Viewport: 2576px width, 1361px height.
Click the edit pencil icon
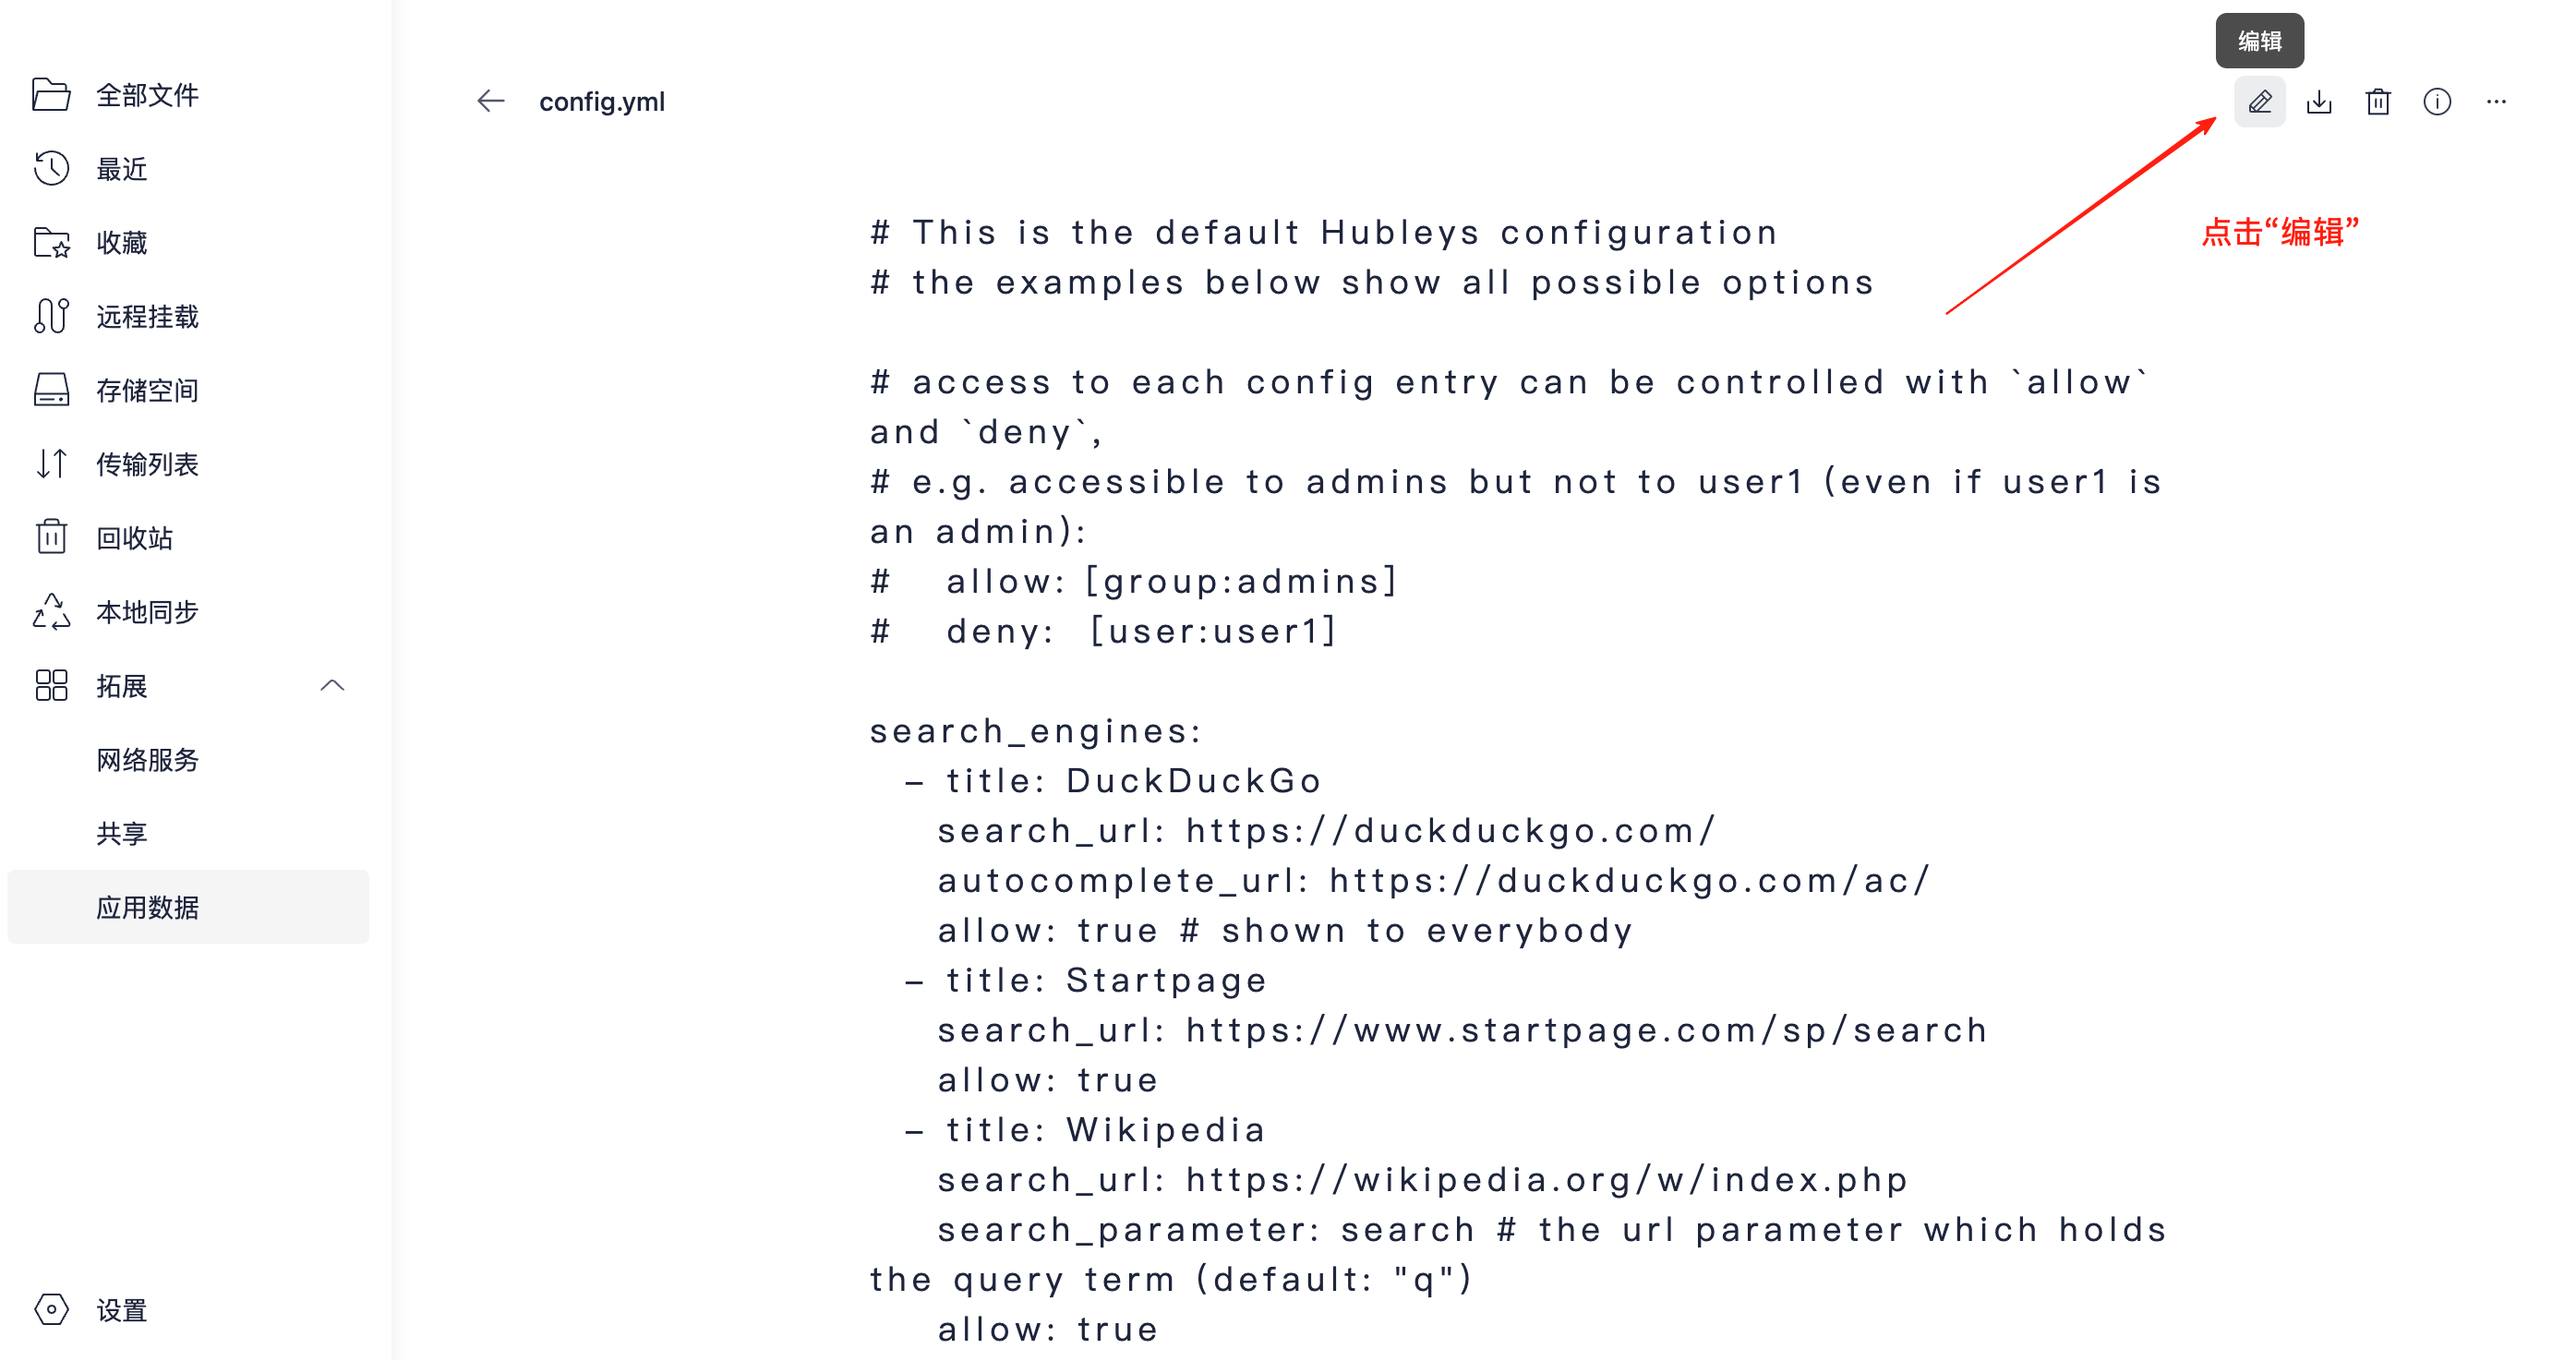point(2259,101)
